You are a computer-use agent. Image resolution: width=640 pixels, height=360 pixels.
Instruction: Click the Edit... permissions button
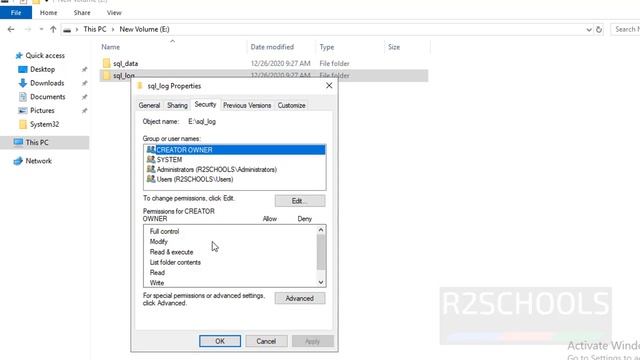click(300, 201)
